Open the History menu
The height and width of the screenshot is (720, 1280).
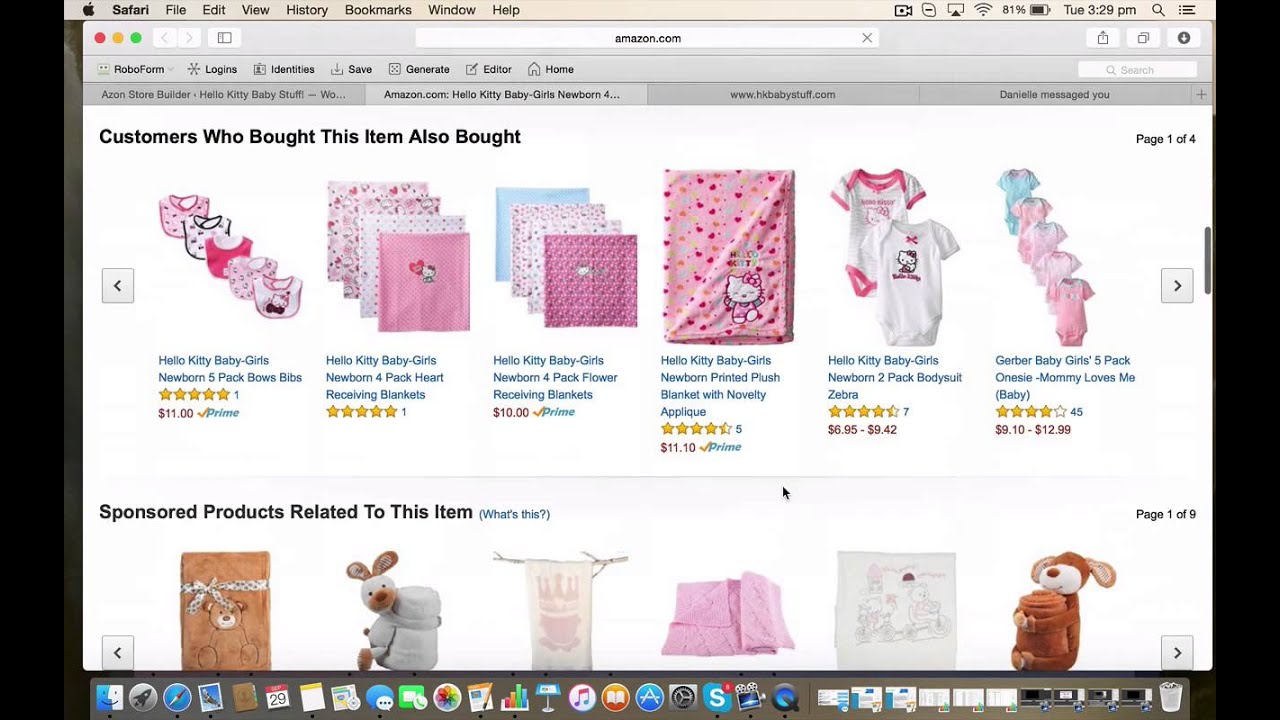click(307, 10)
